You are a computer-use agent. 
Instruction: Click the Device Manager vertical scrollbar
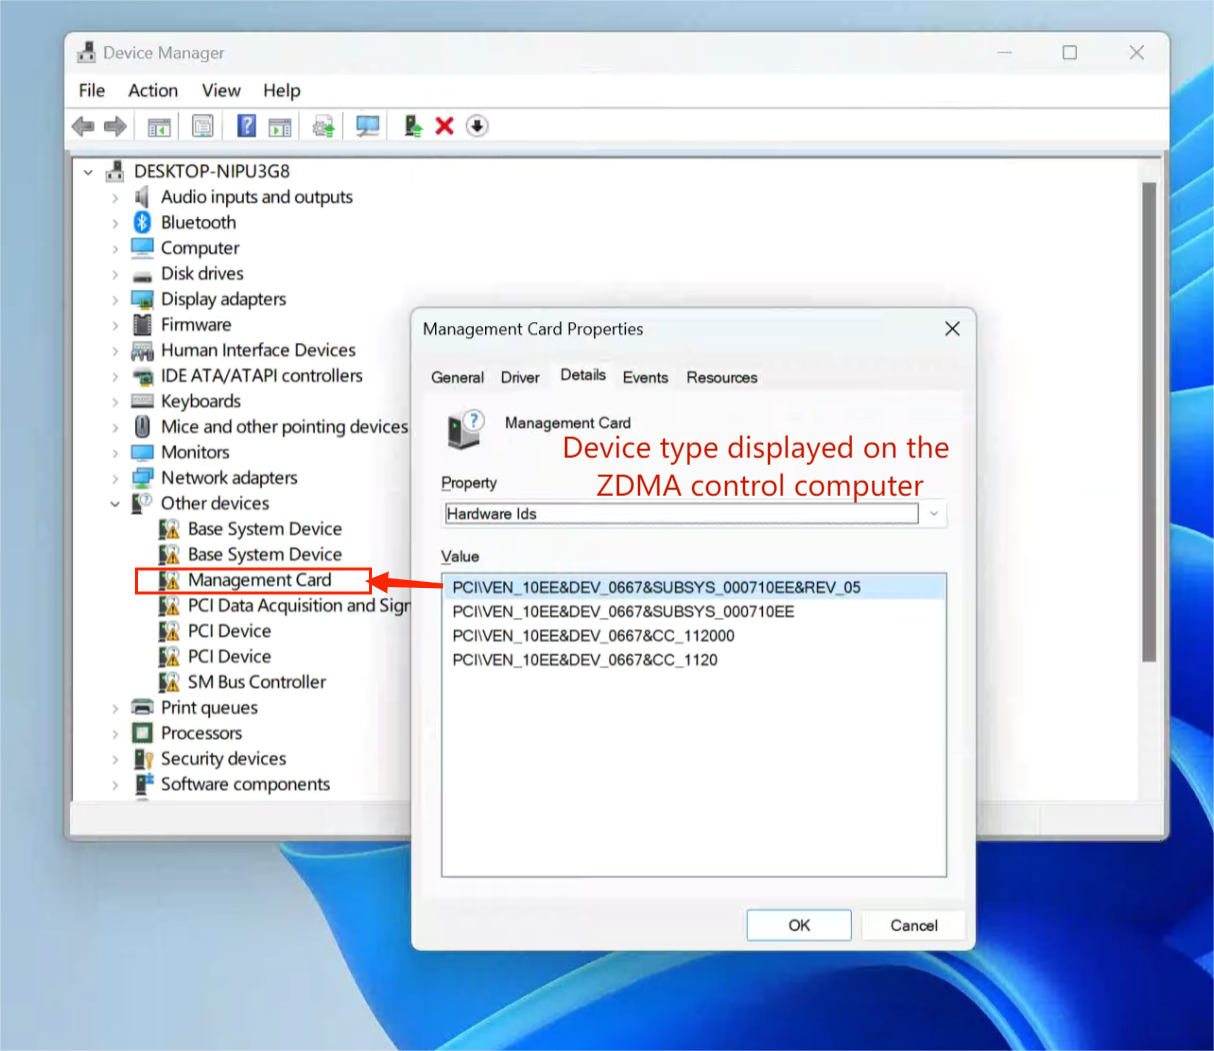tap(1149, 421)
